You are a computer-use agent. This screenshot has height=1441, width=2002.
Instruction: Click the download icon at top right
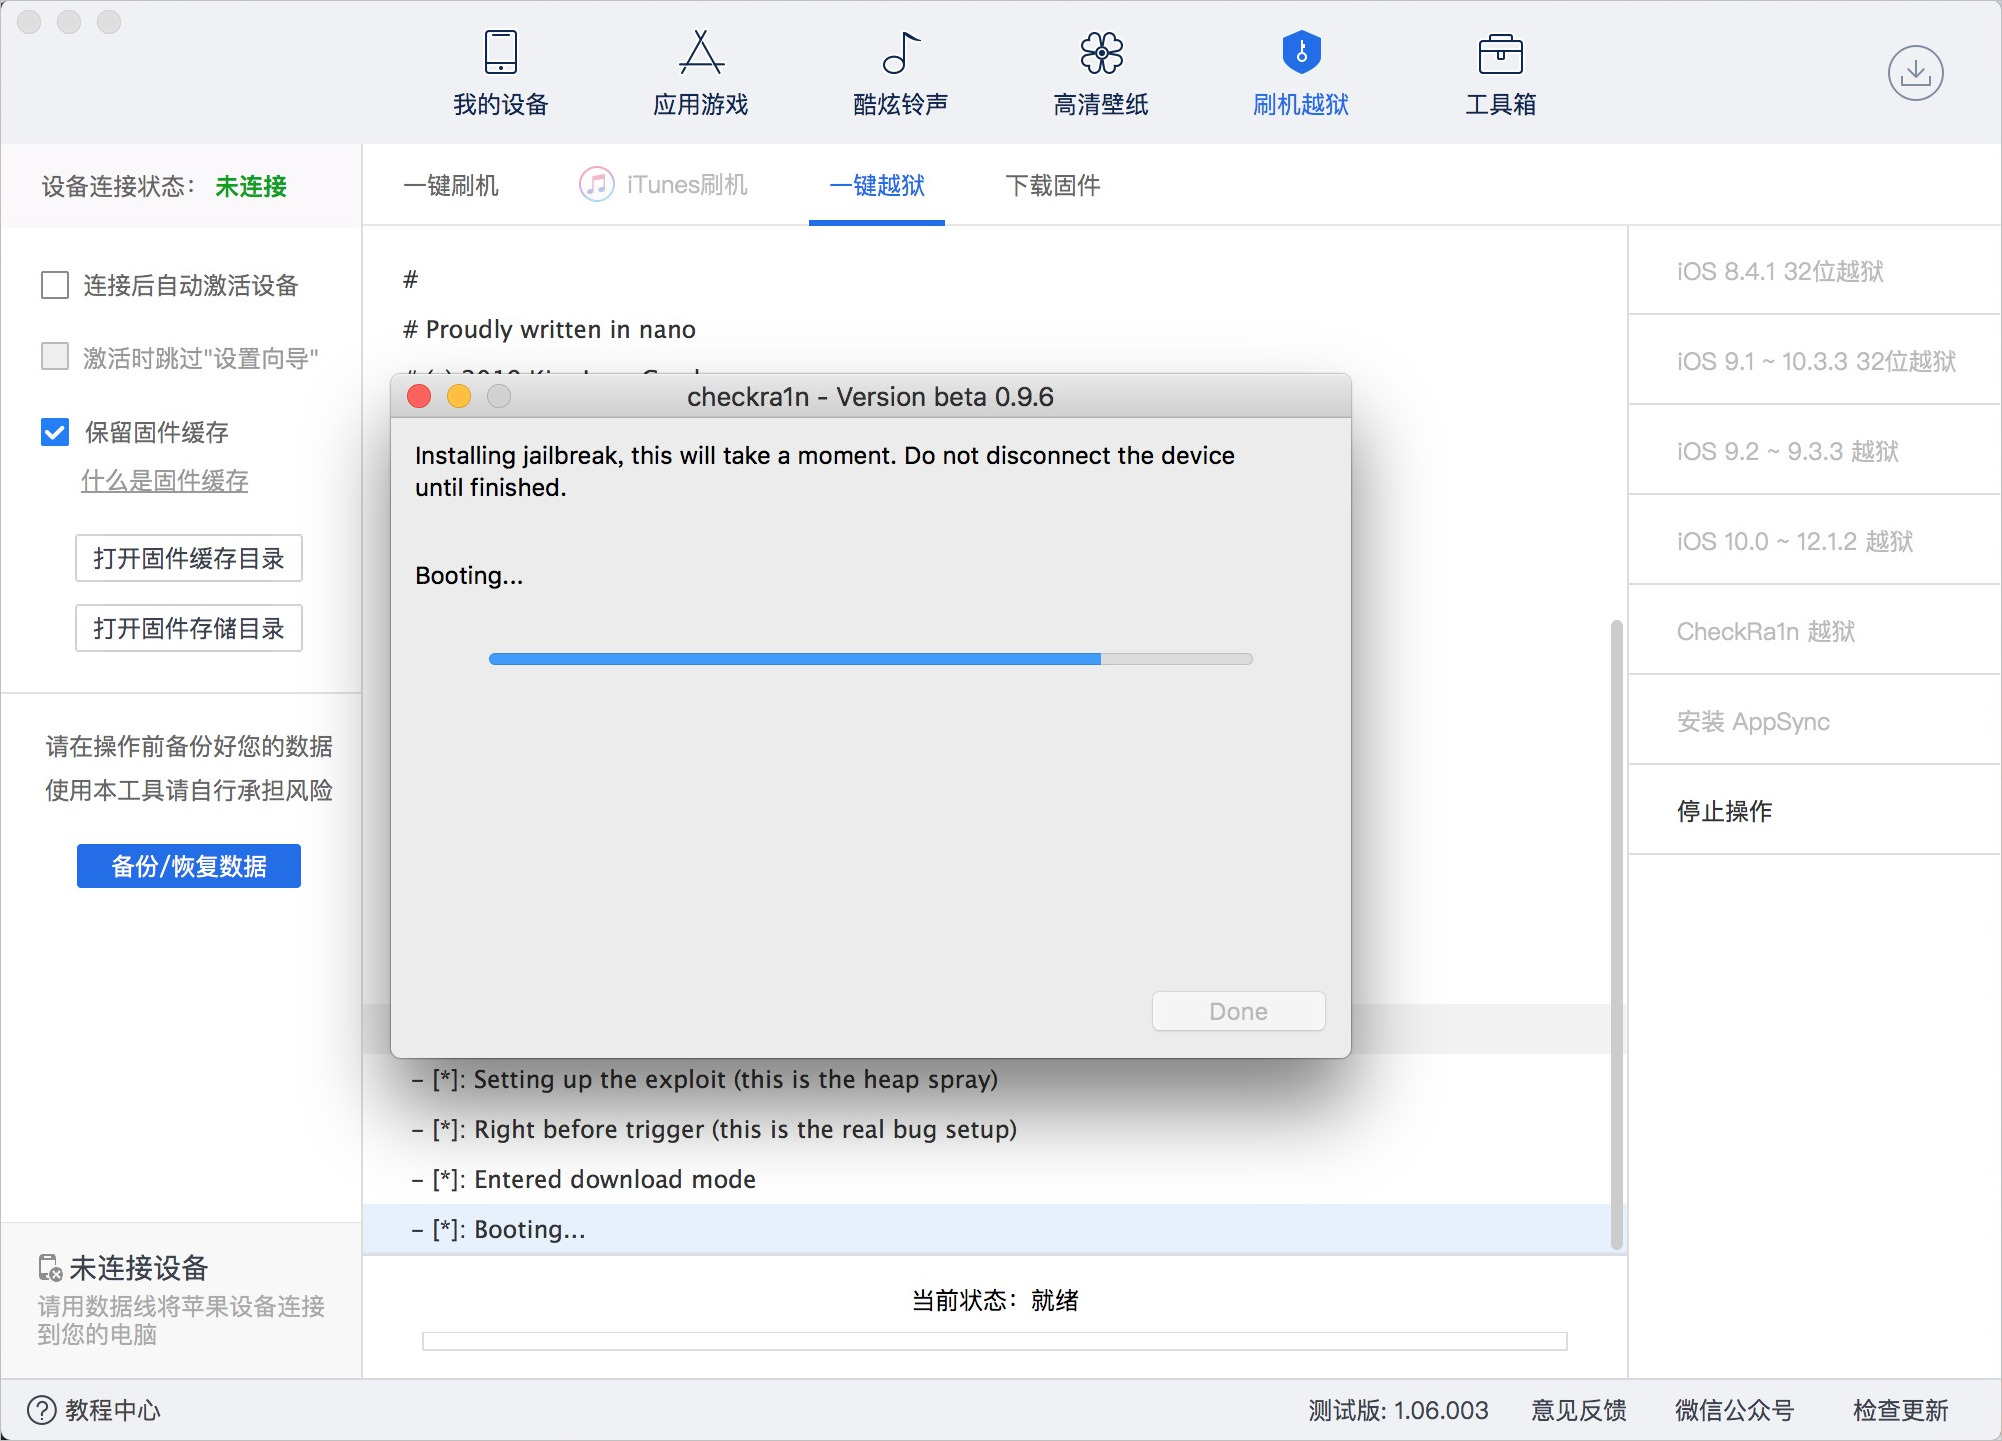pyautogui.click(x=1917, y=72)
